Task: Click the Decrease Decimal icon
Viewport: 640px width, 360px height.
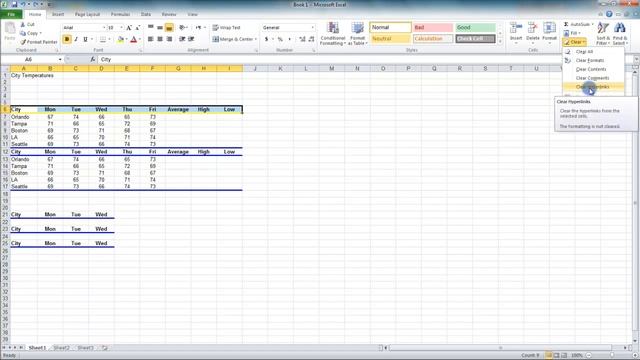Action: [x=311, y=39]
